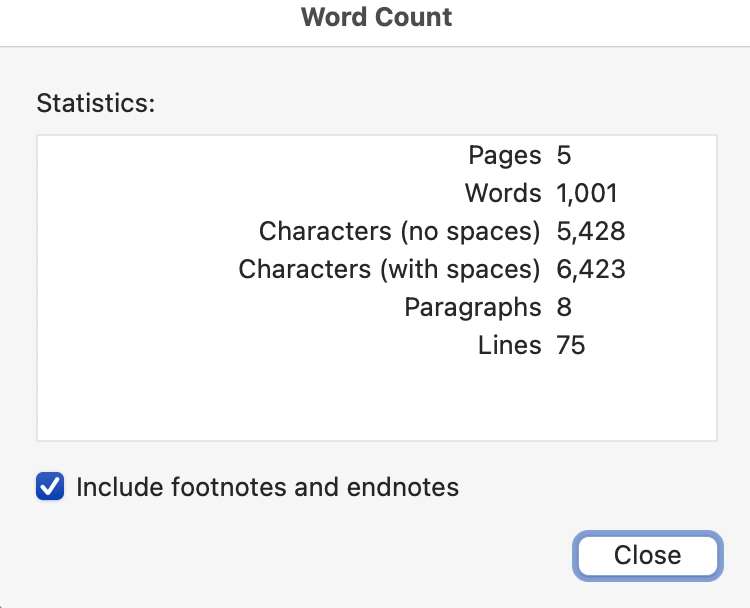This screenshot has width=750, height=608.
Task: Click the Pages value of 5
Action: (x=564, y=155)
